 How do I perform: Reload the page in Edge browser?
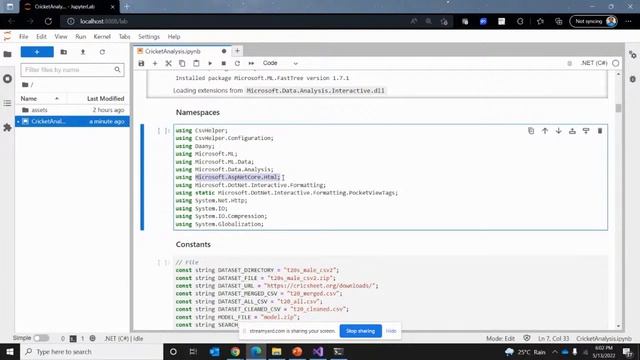[48, 21]
